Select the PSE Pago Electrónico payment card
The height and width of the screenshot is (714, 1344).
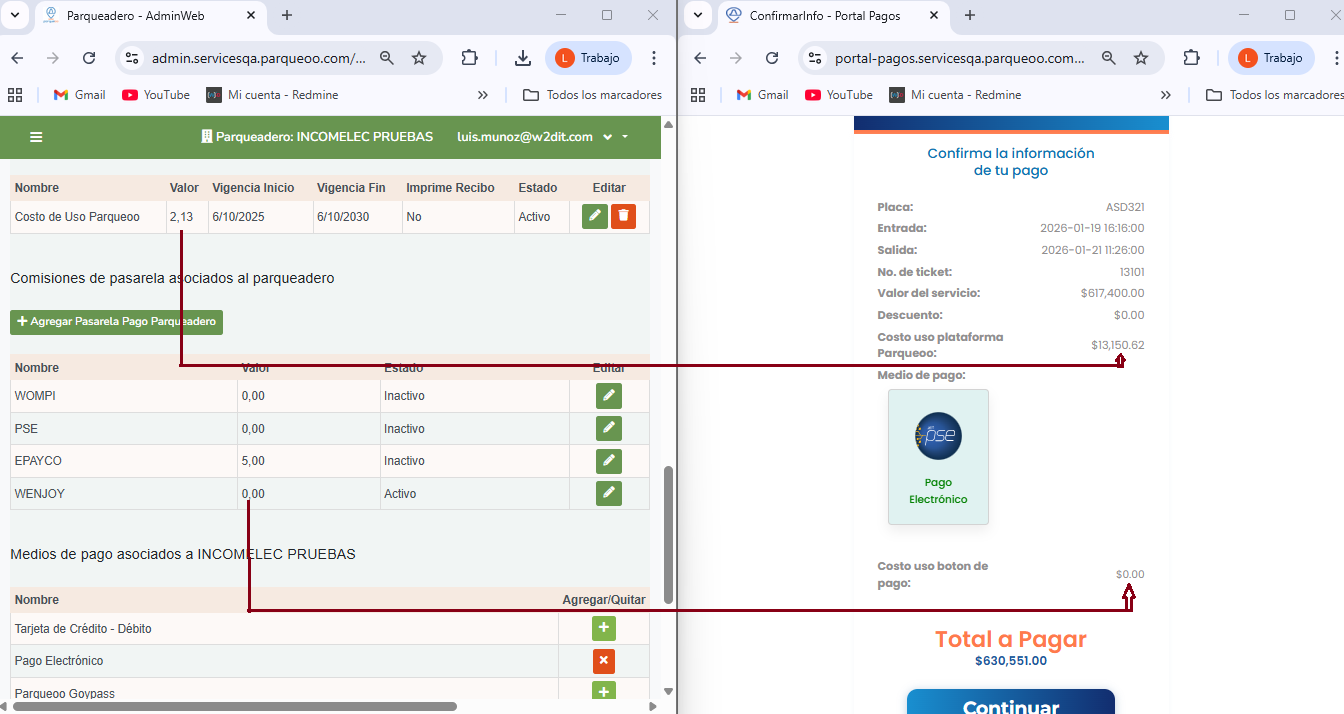point(938,456)
